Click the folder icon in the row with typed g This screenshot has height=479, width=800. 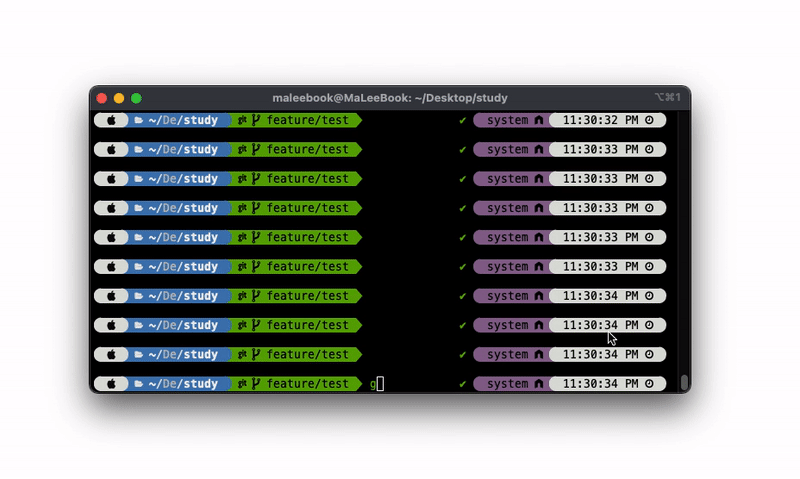(138, 384)
